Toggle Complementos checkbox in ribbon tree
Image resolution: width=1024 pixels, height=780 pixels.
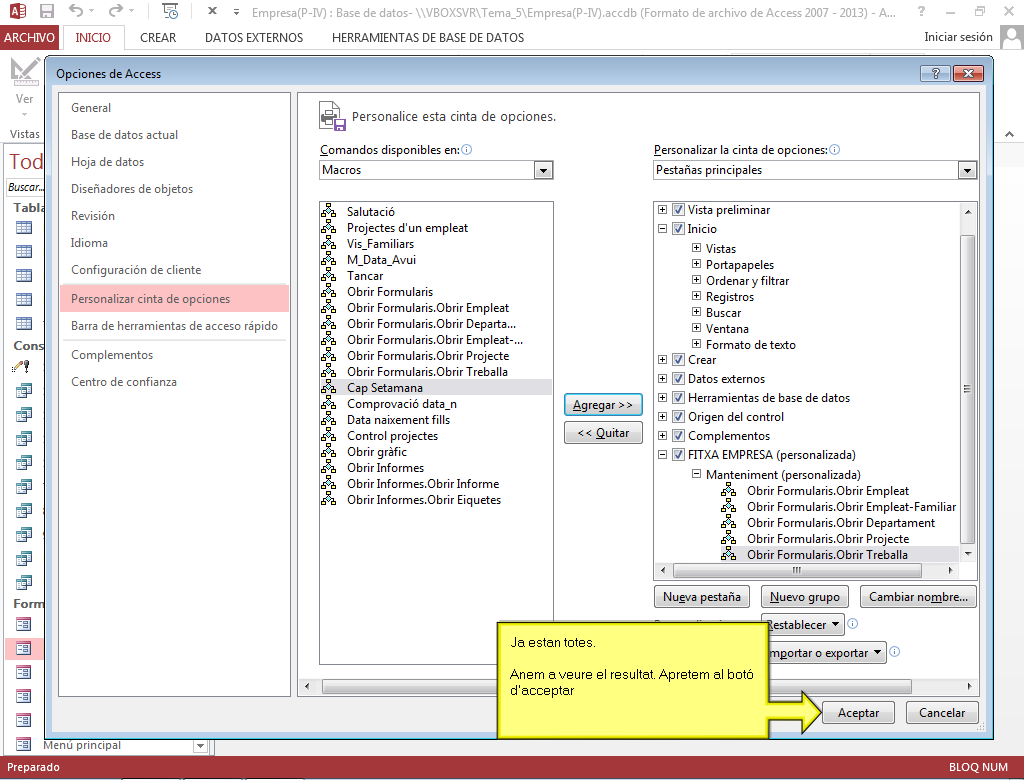678,435
